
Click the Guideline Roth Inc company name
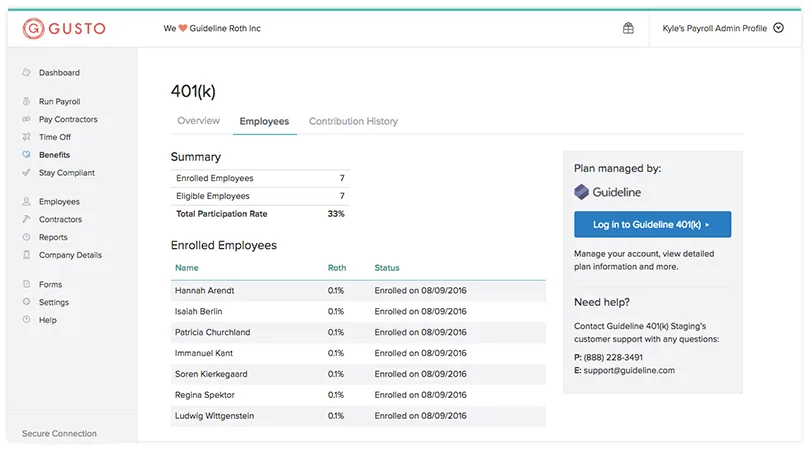pyautogui.click(x=225, y=28)
